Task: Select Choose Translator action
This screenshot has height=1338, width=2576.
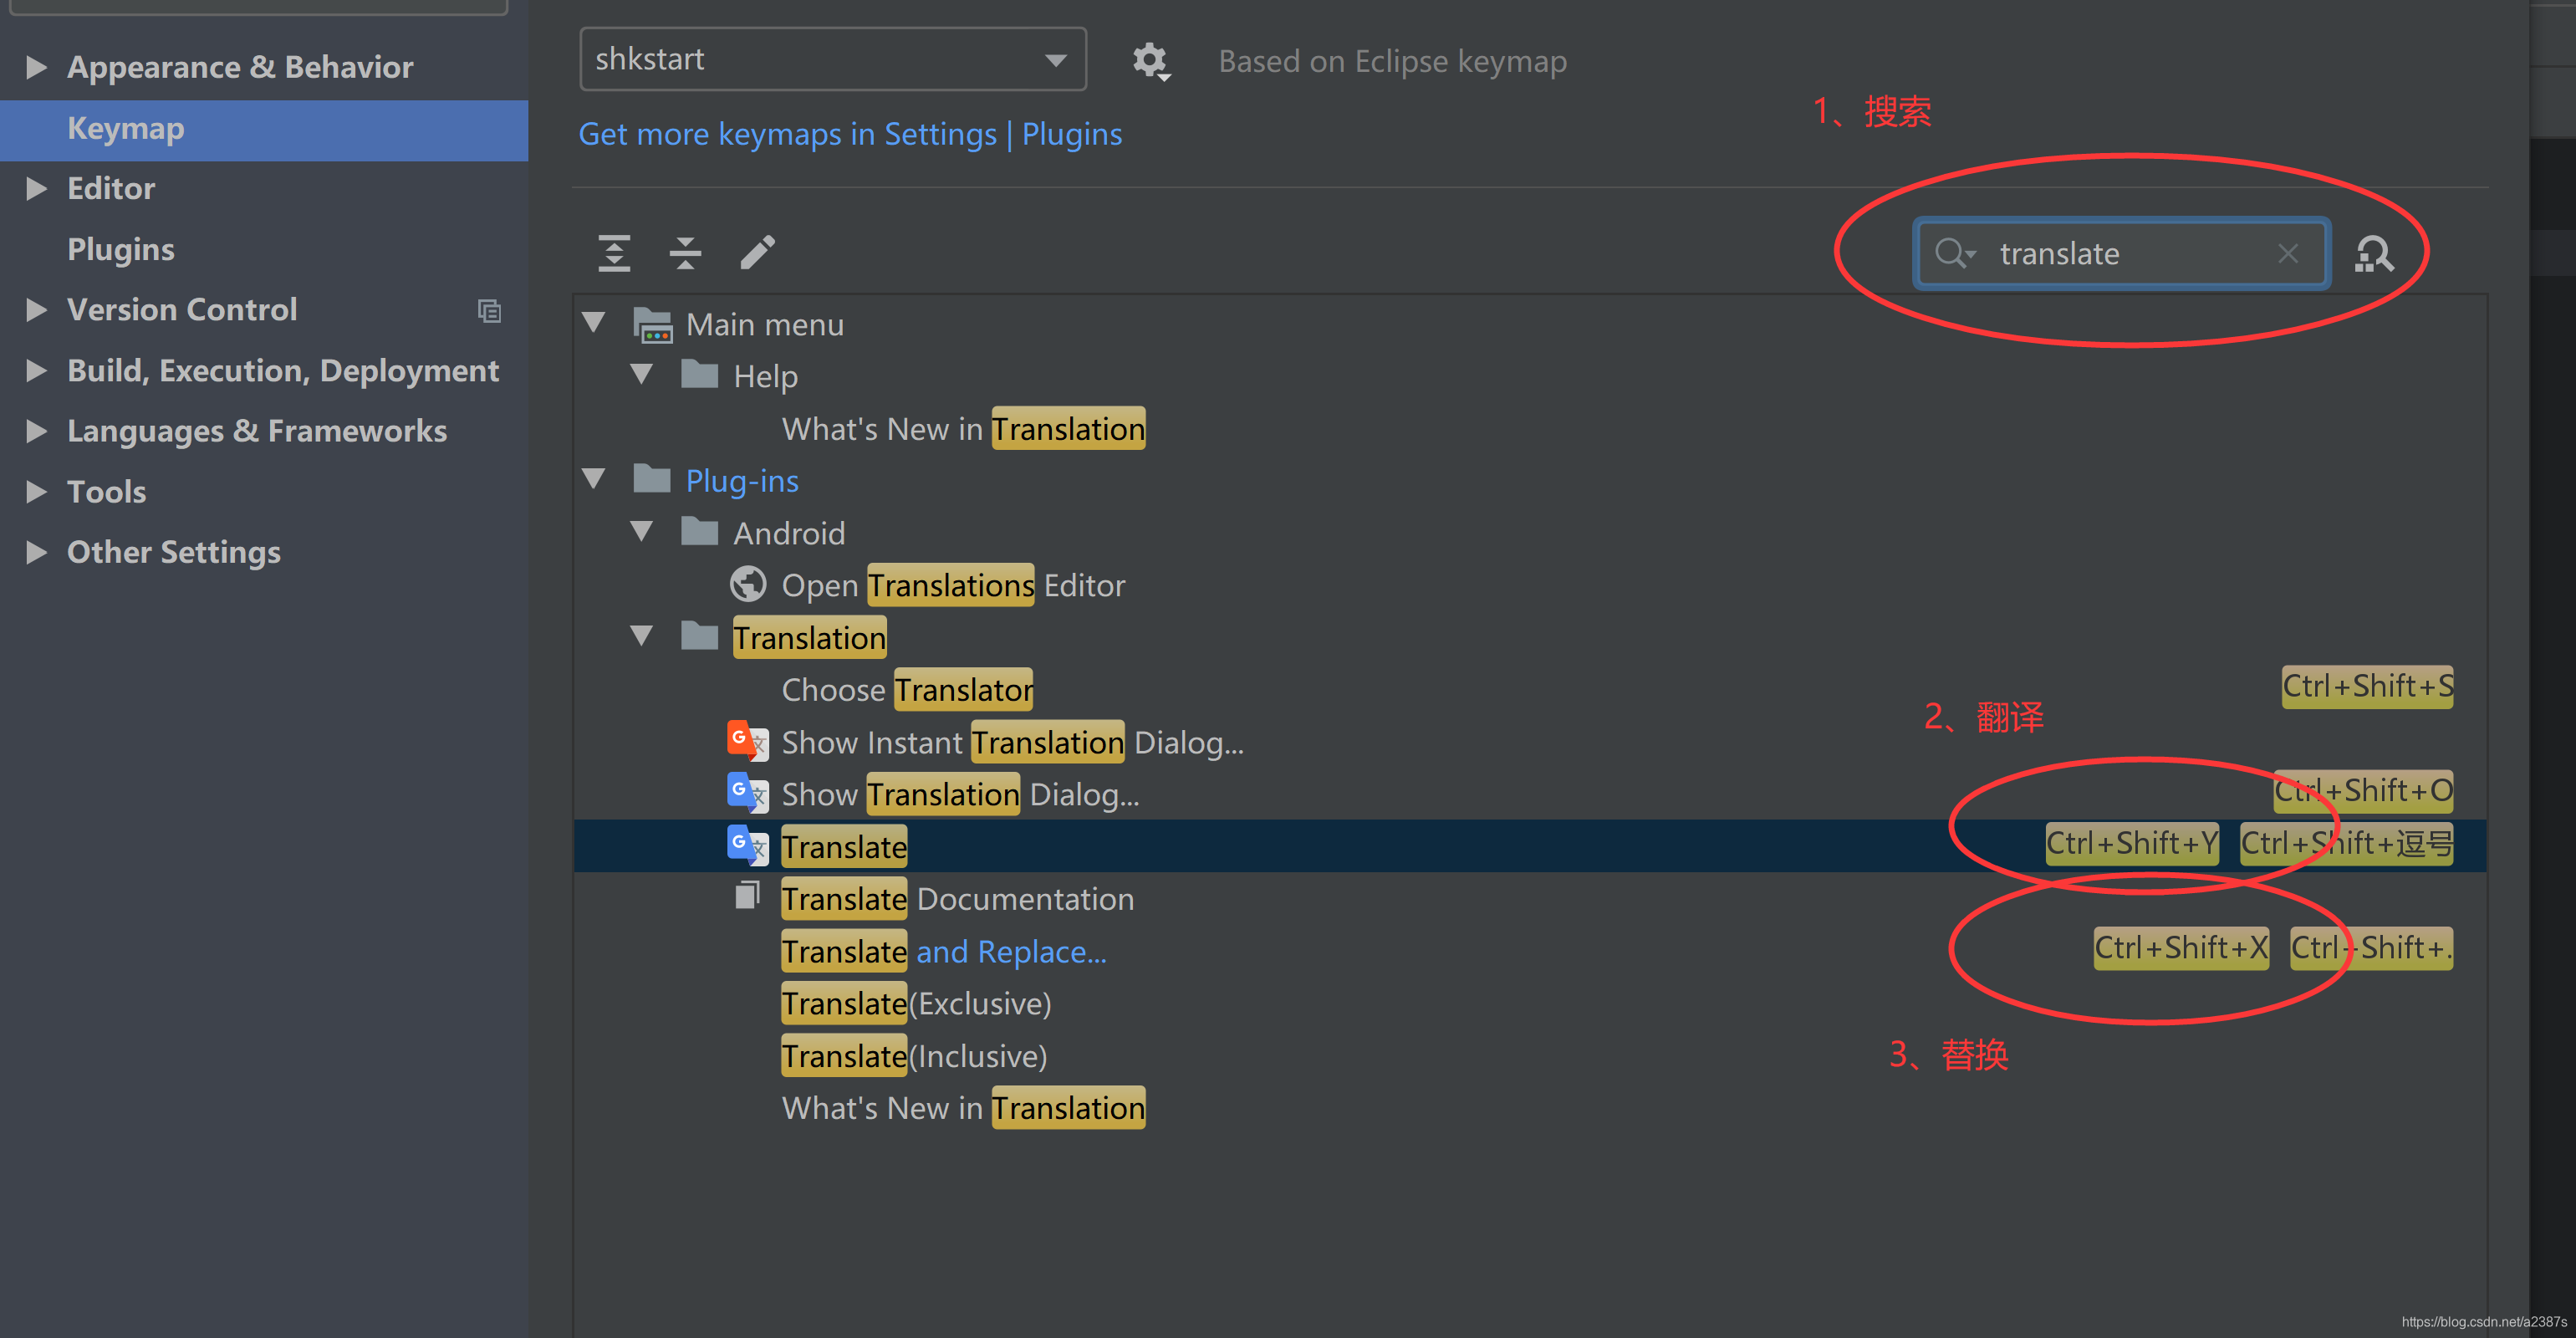Action: [x=907, y=689]
